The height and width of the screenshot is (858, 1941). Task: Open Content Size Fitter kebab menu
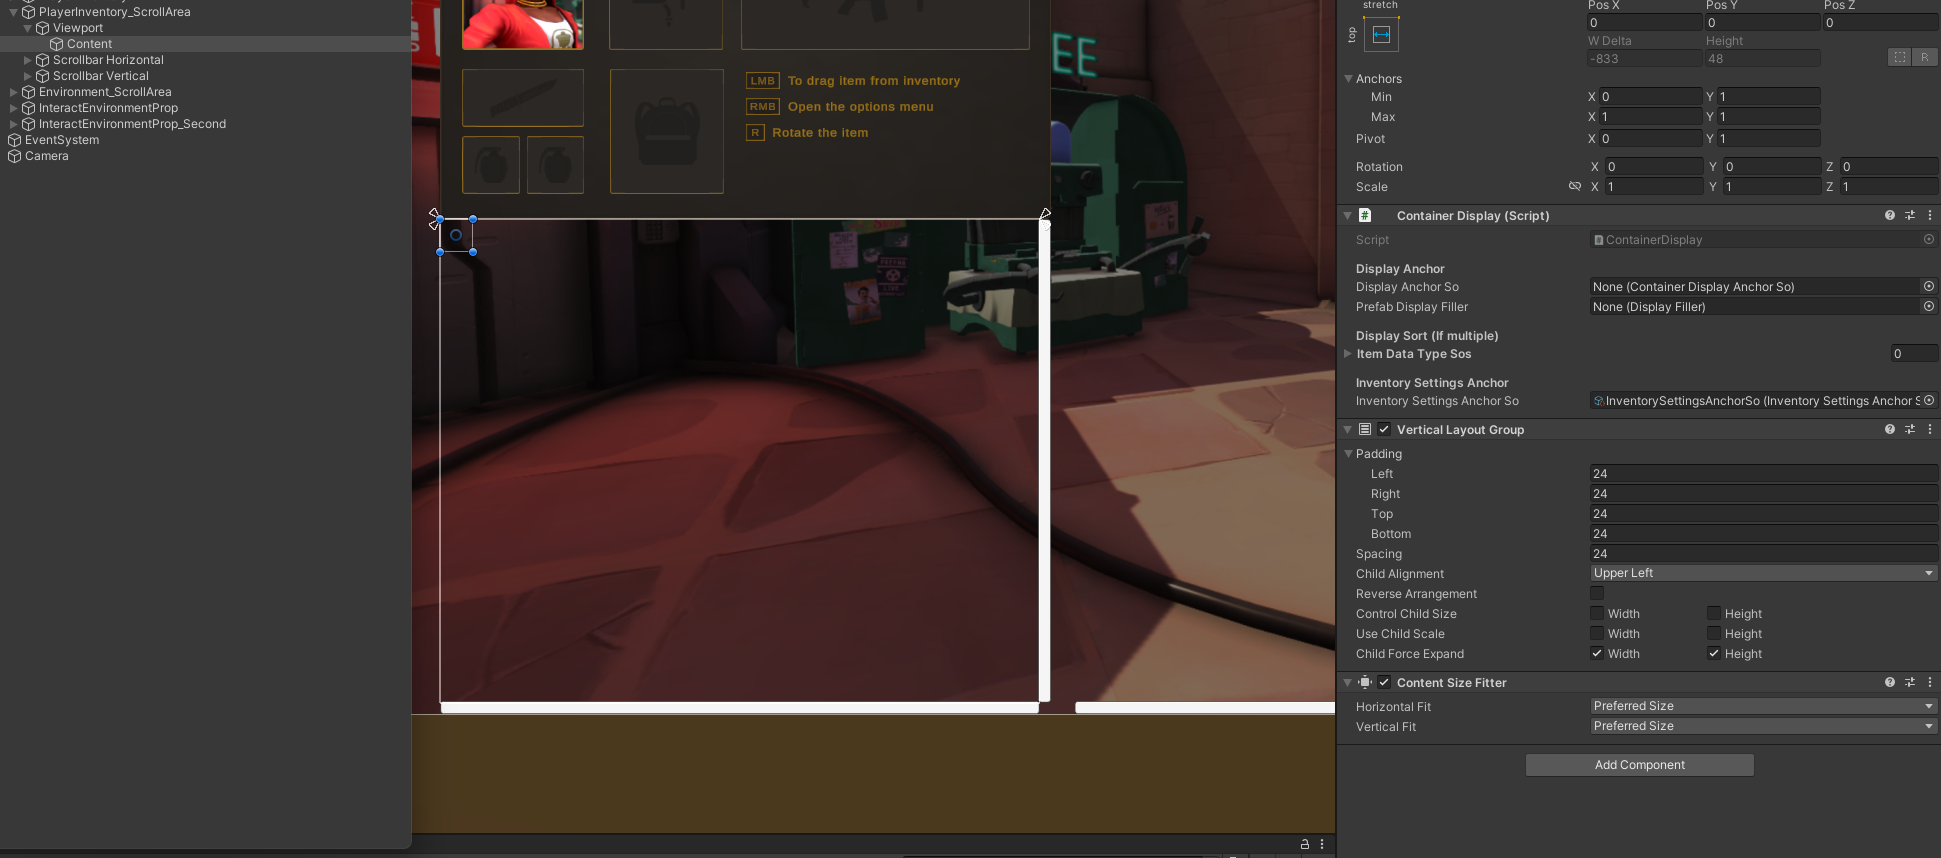coord(1929,683)
